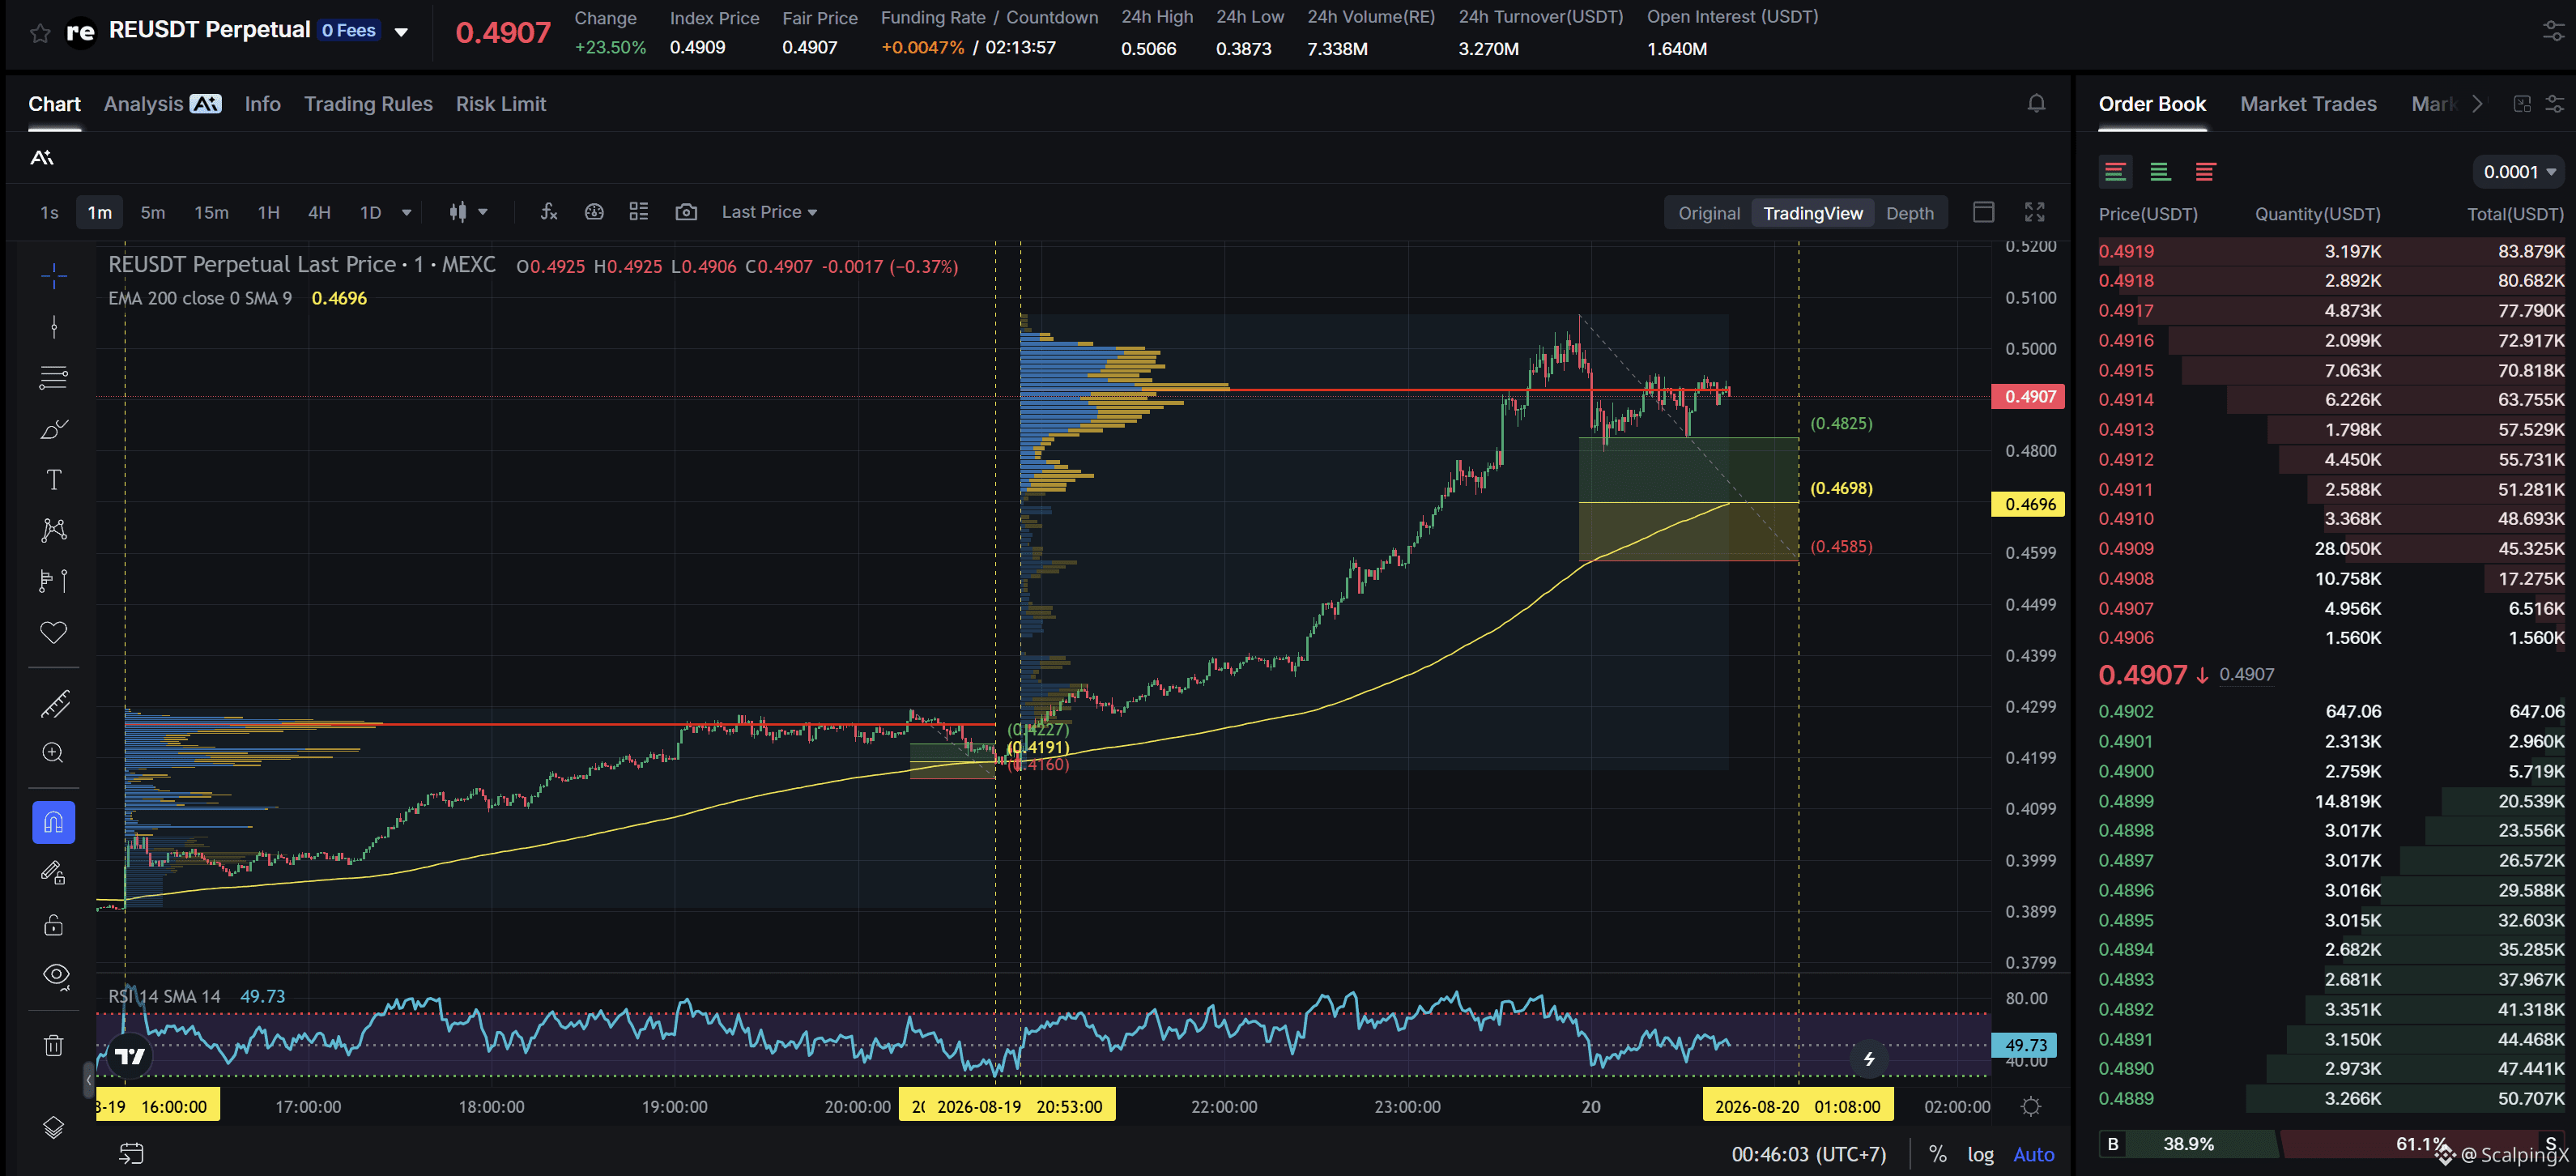Image resolution: width=2576 pixels, height=1176 pixels.
Task: Select the zoom in tool
Action: (x=54, y=753)
